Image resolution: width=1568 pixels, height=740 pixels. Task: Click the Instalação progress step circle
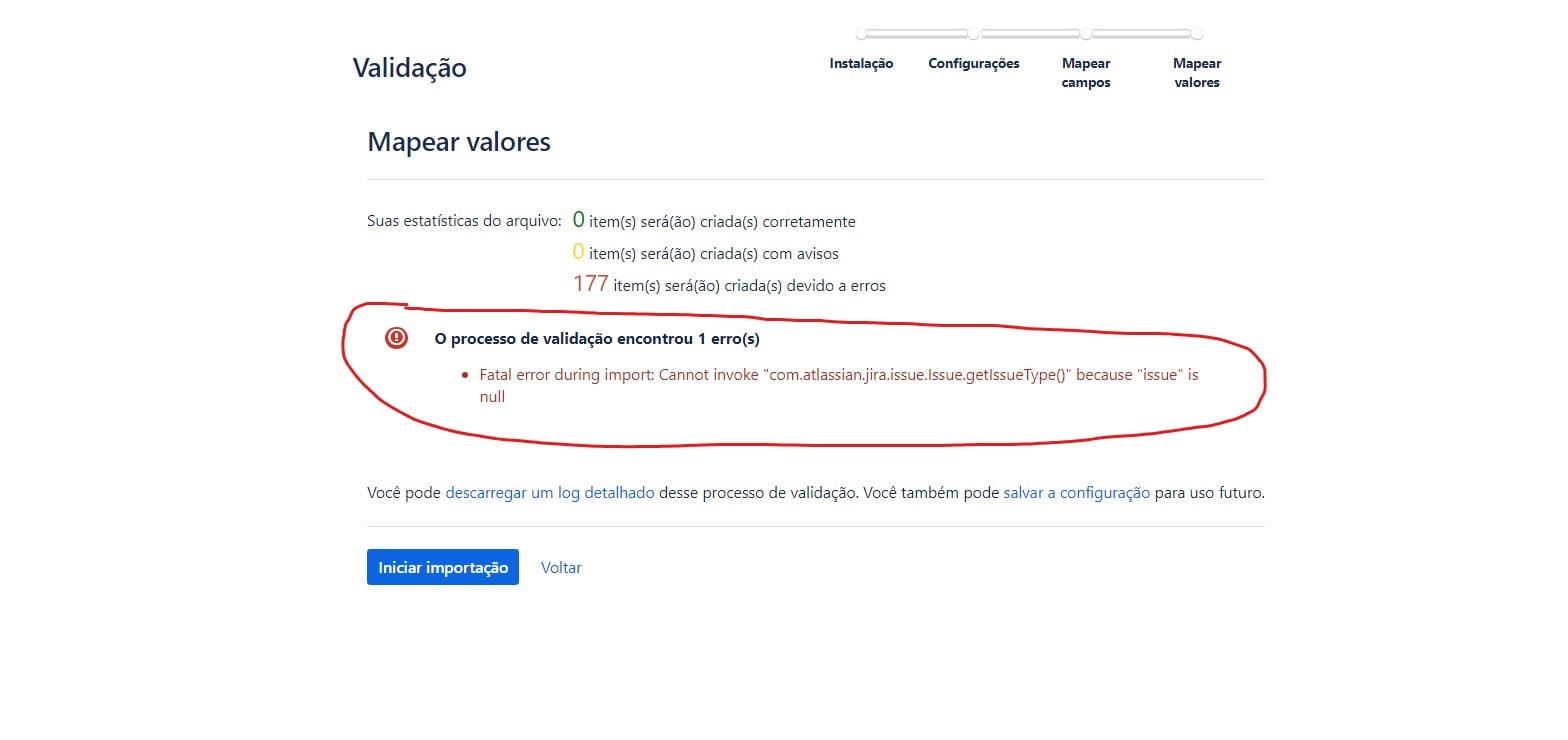pyautogui.click(x=861, y=34)
